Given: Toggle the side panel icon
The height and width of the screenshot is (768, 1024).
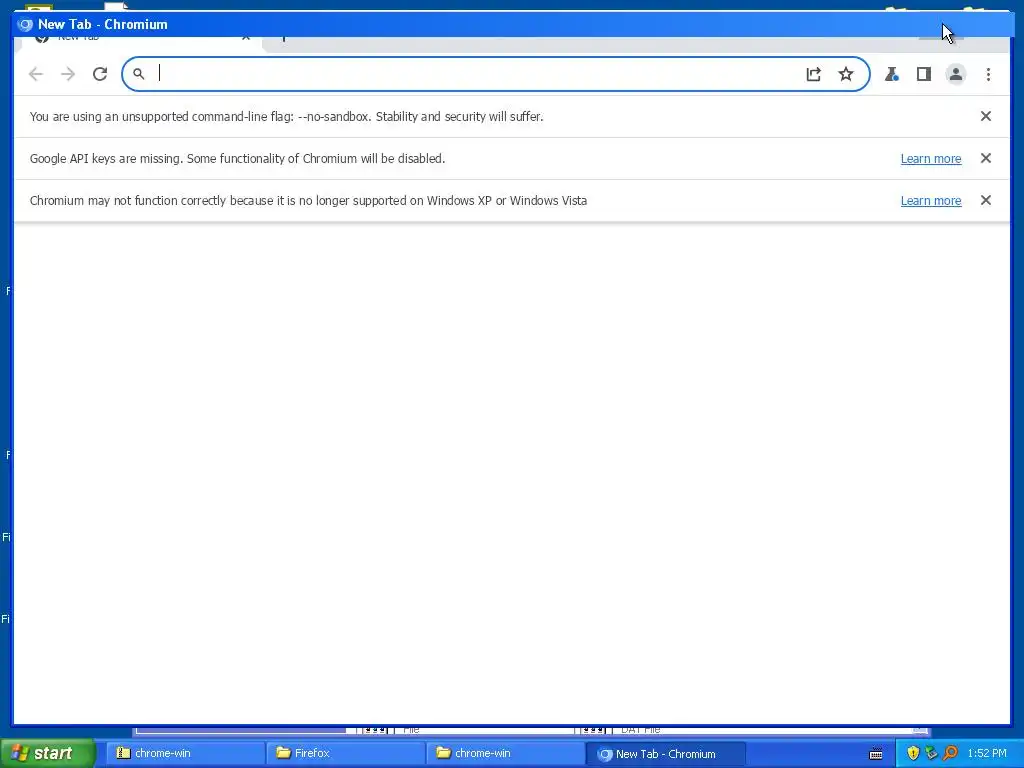Looking at the screenshot, I should (923, 74).
